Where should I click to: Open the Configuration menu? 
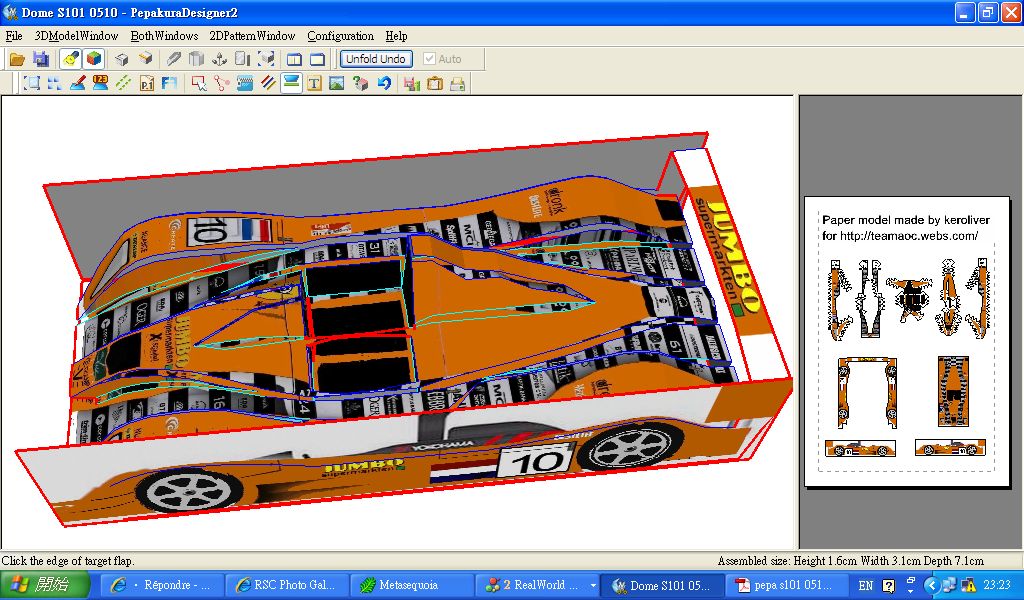[340, 36]
